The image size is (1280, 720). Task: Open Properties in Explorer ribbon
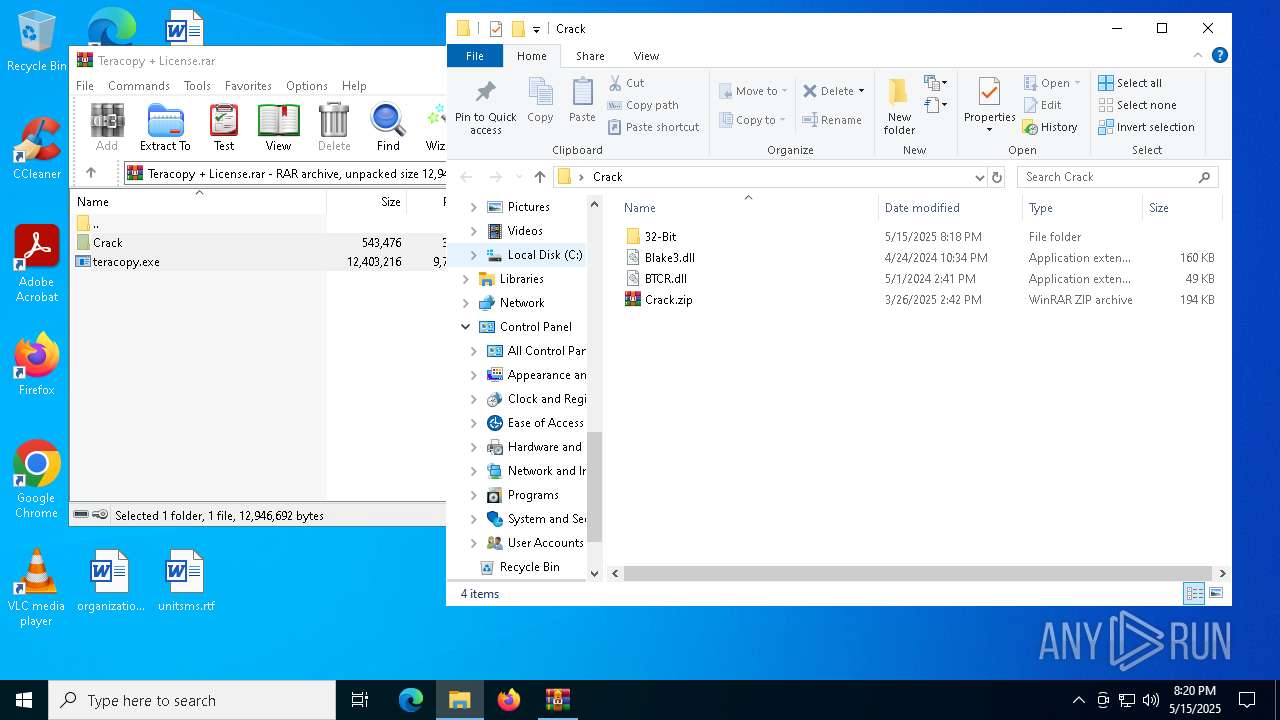coord(989,107)
